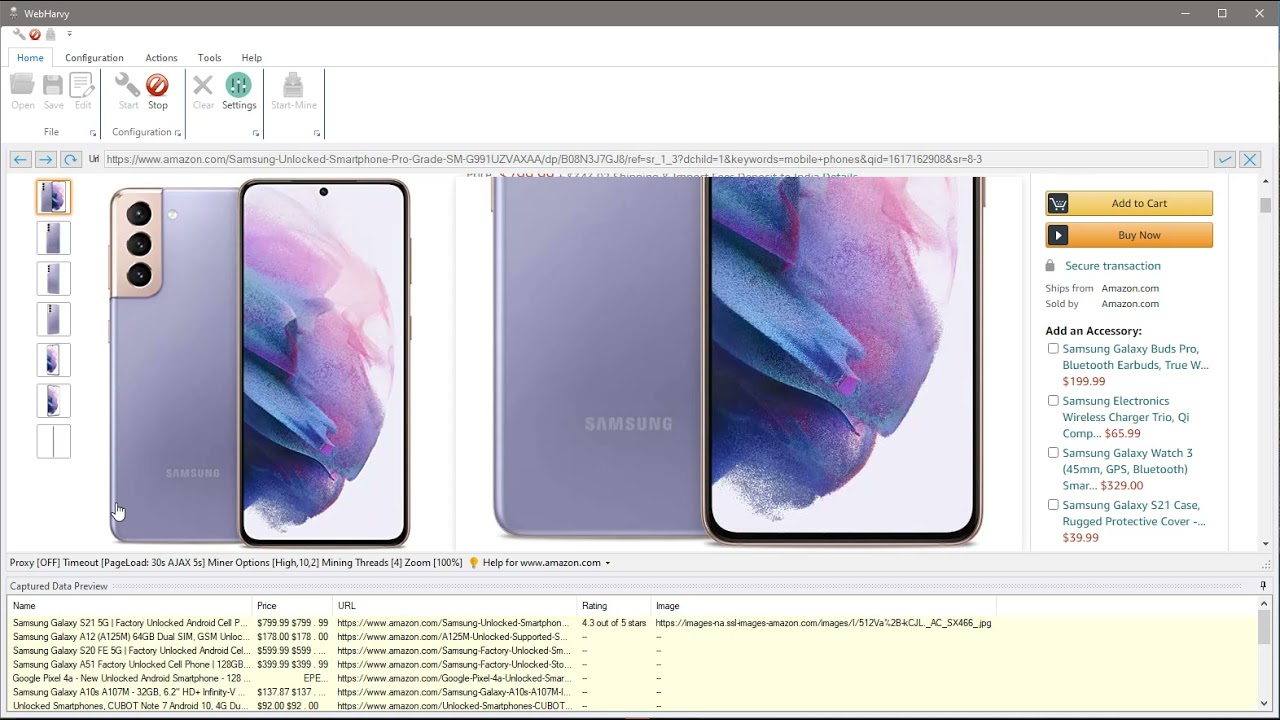This screenshot has width=1280, height=720.
Task: Click the browser back arrow button
Action: click(20, 159)
